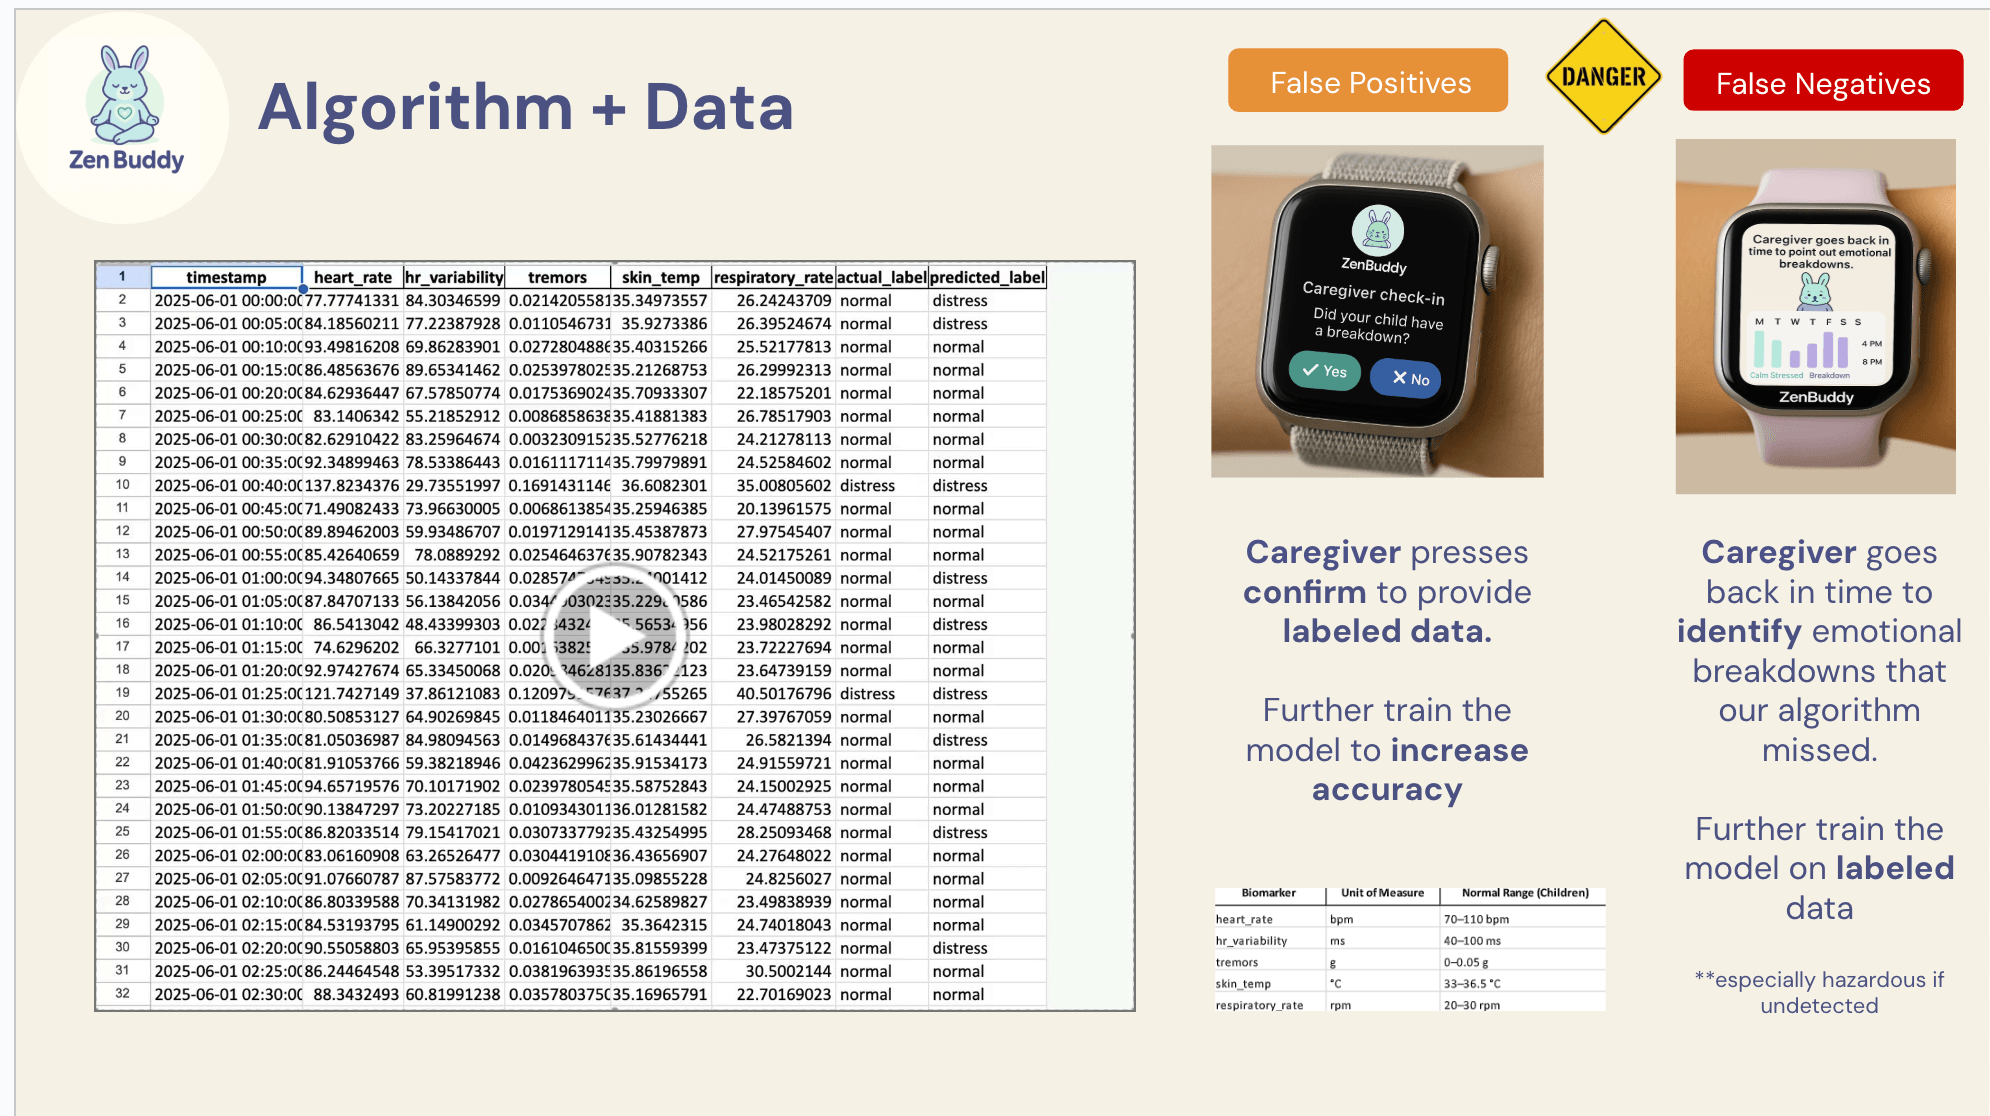This screenshot has height=1116, width=1990.
Task: Click the heart_rate column header
Action: pos(352,277)
